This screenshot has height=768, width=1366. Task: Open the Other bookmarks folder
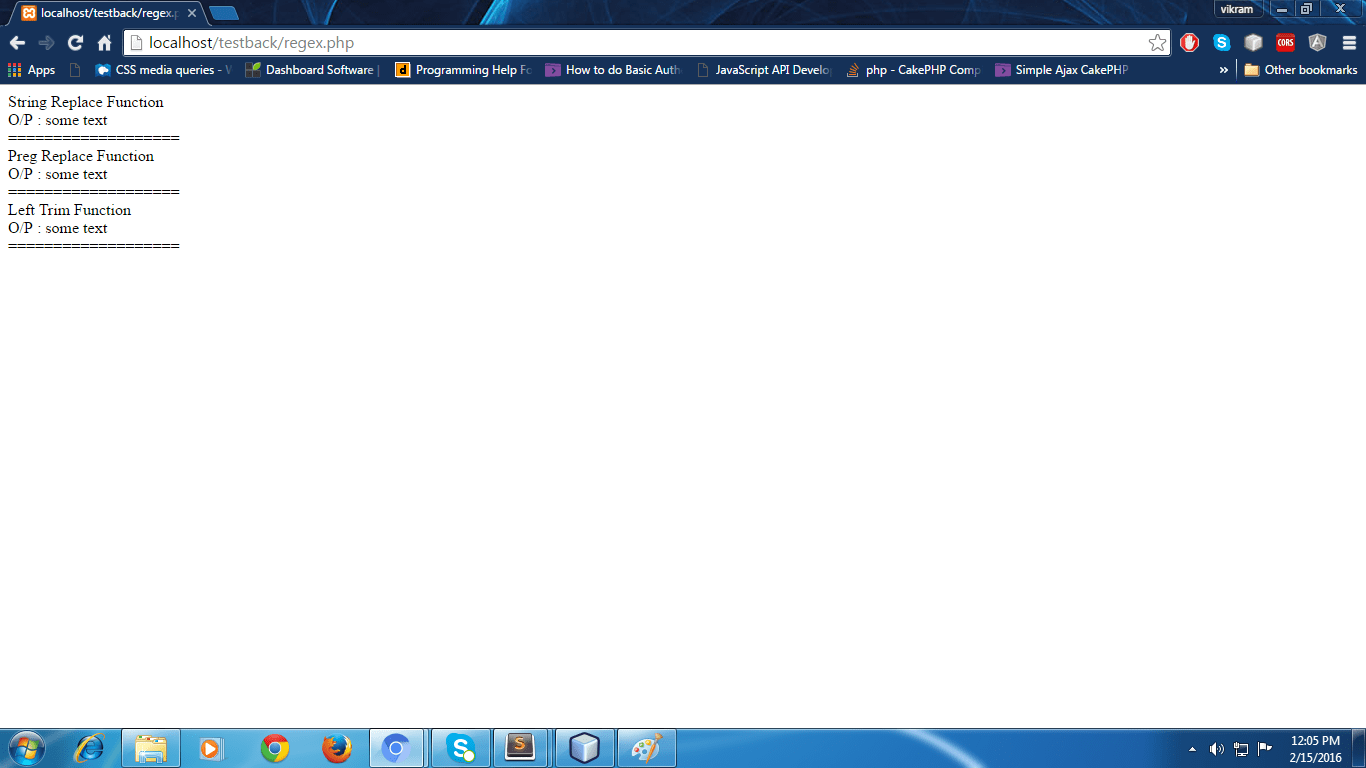tap(1300, 70)
